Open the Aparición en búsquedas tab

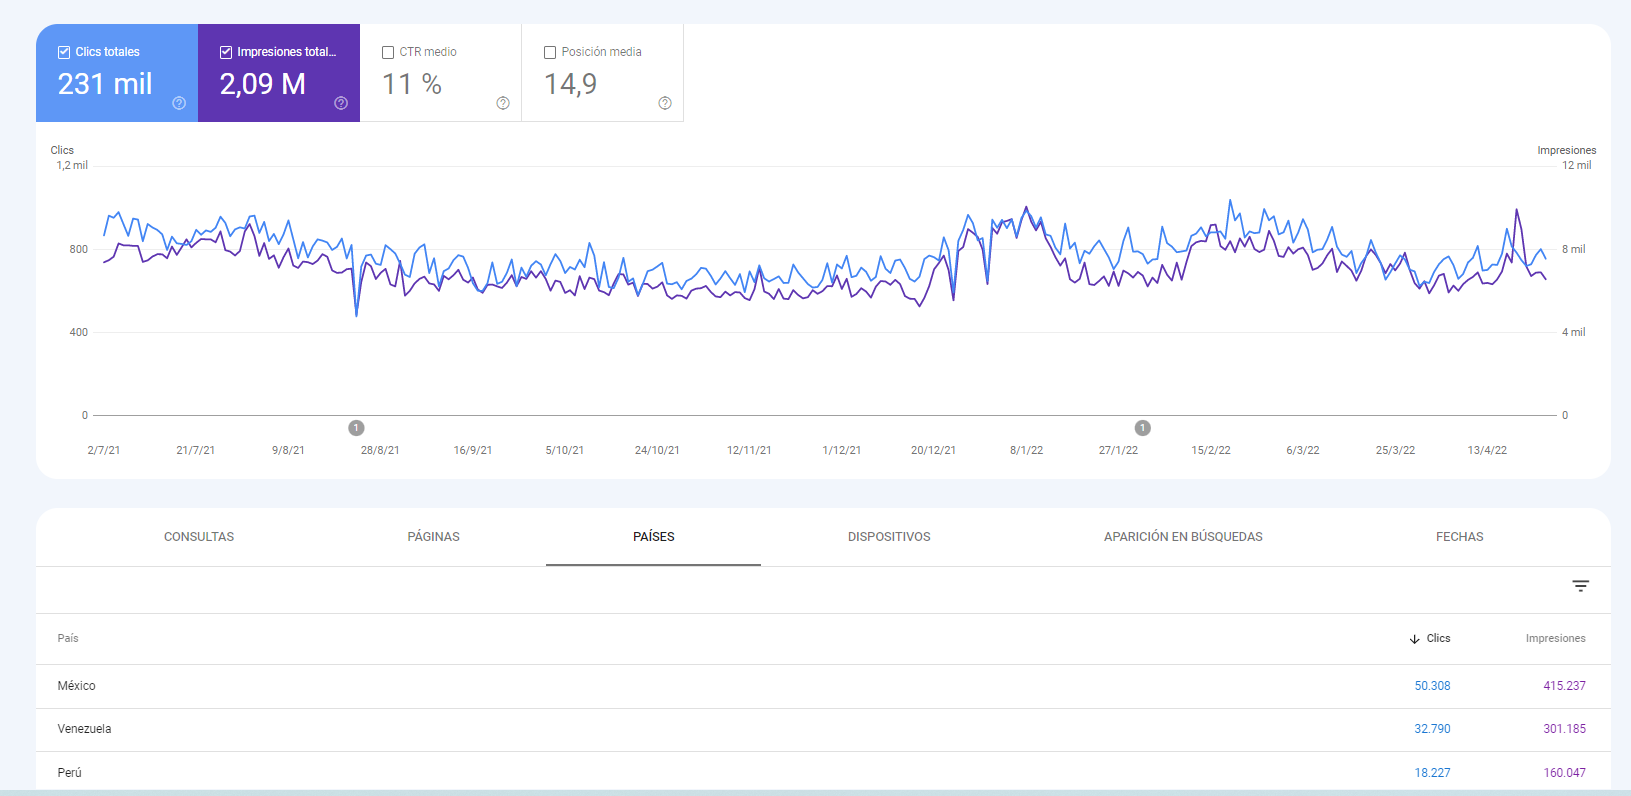[x=1183, y=537]
